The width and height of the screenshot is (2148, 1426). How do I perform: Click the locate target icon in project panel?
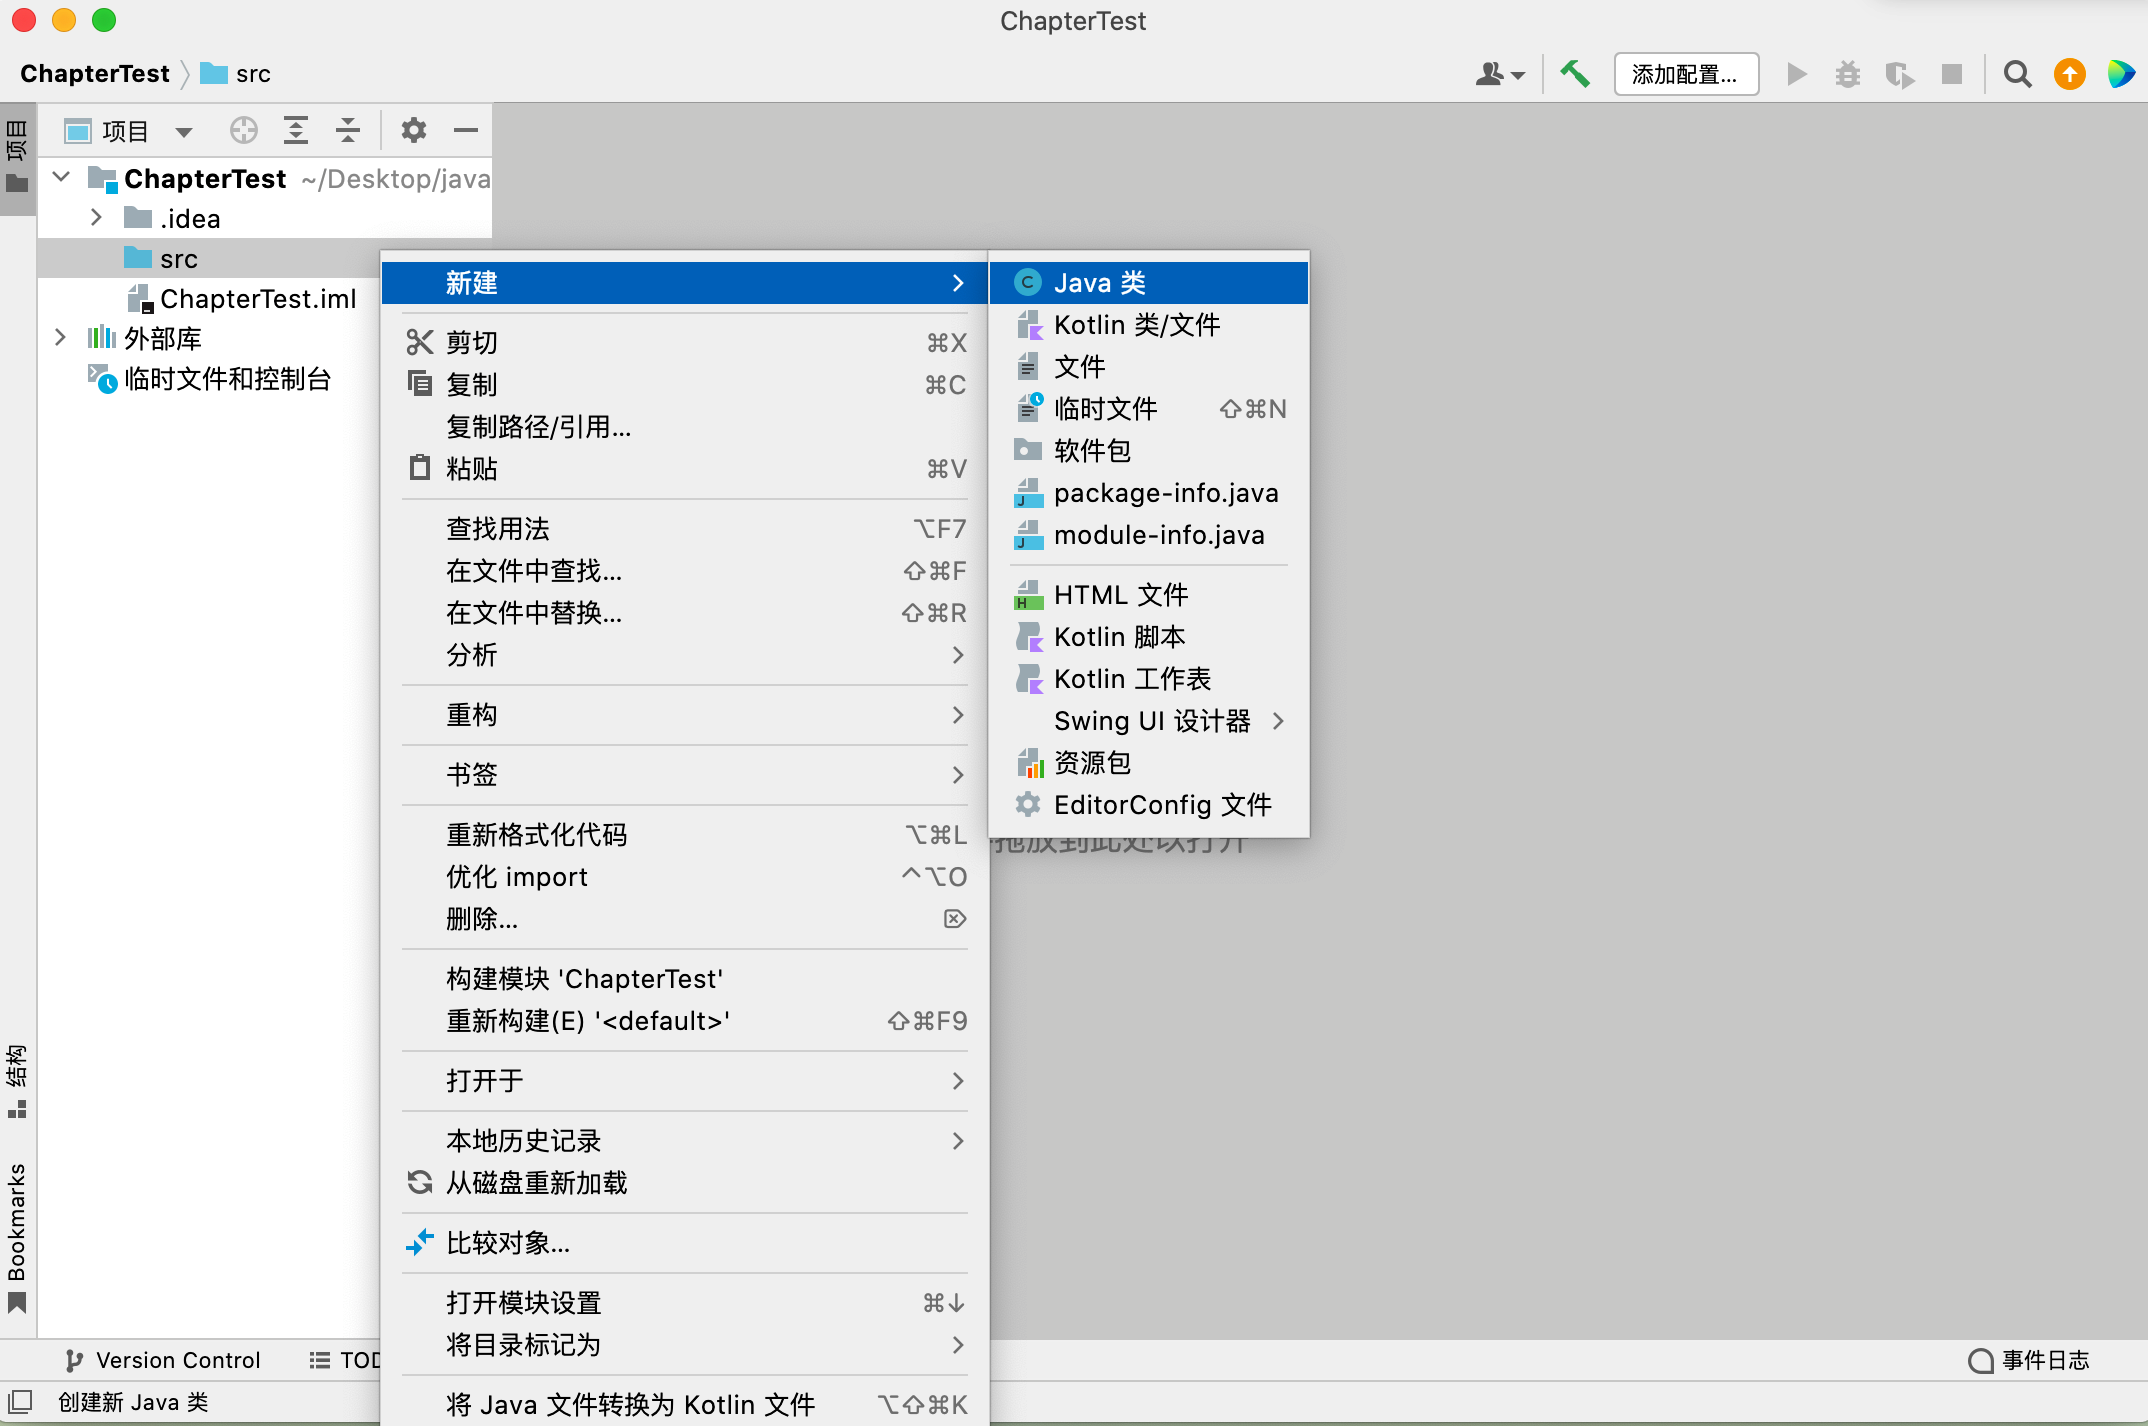point(243,131)
